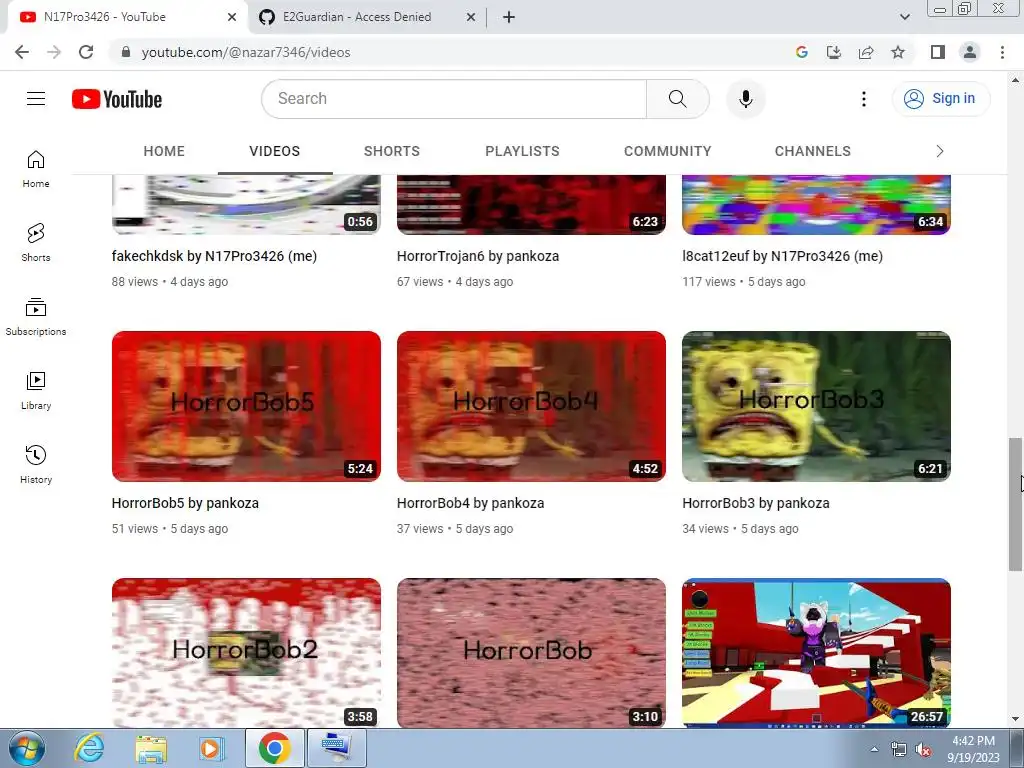Open the PLAYLISTS channel tab
1024x768 pixels.
click(522, 152)
